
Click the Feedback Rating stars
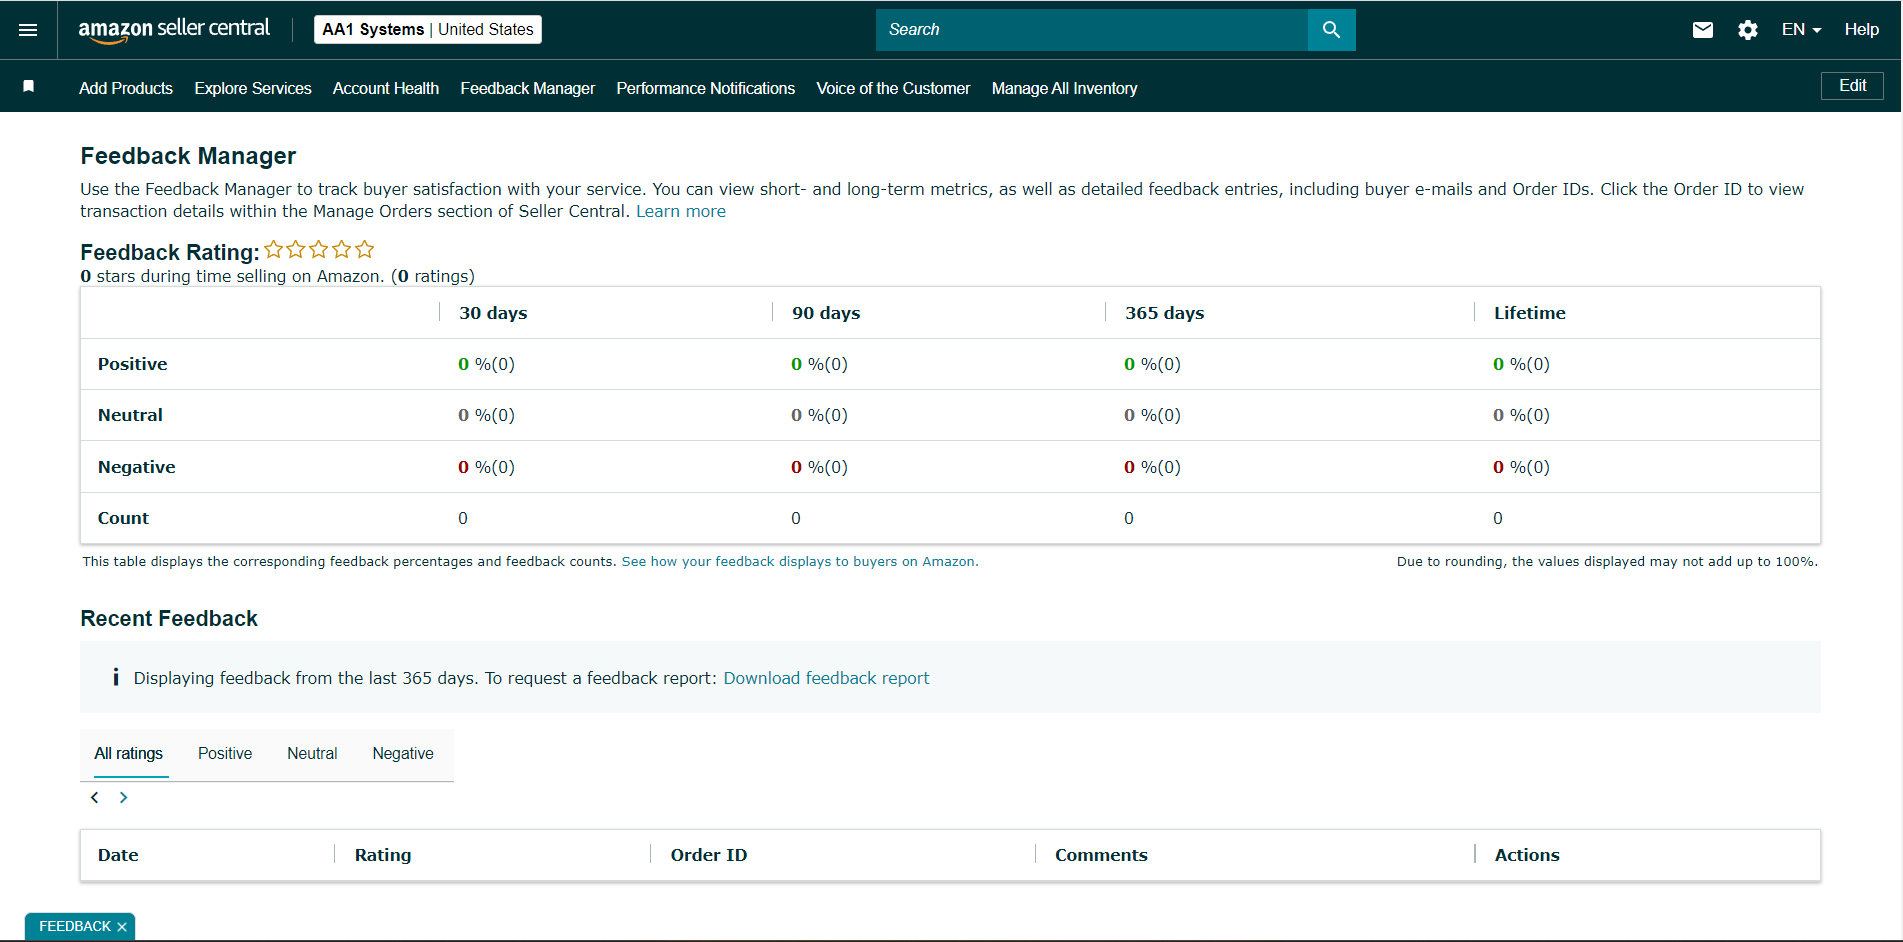(x=319, y=249)
